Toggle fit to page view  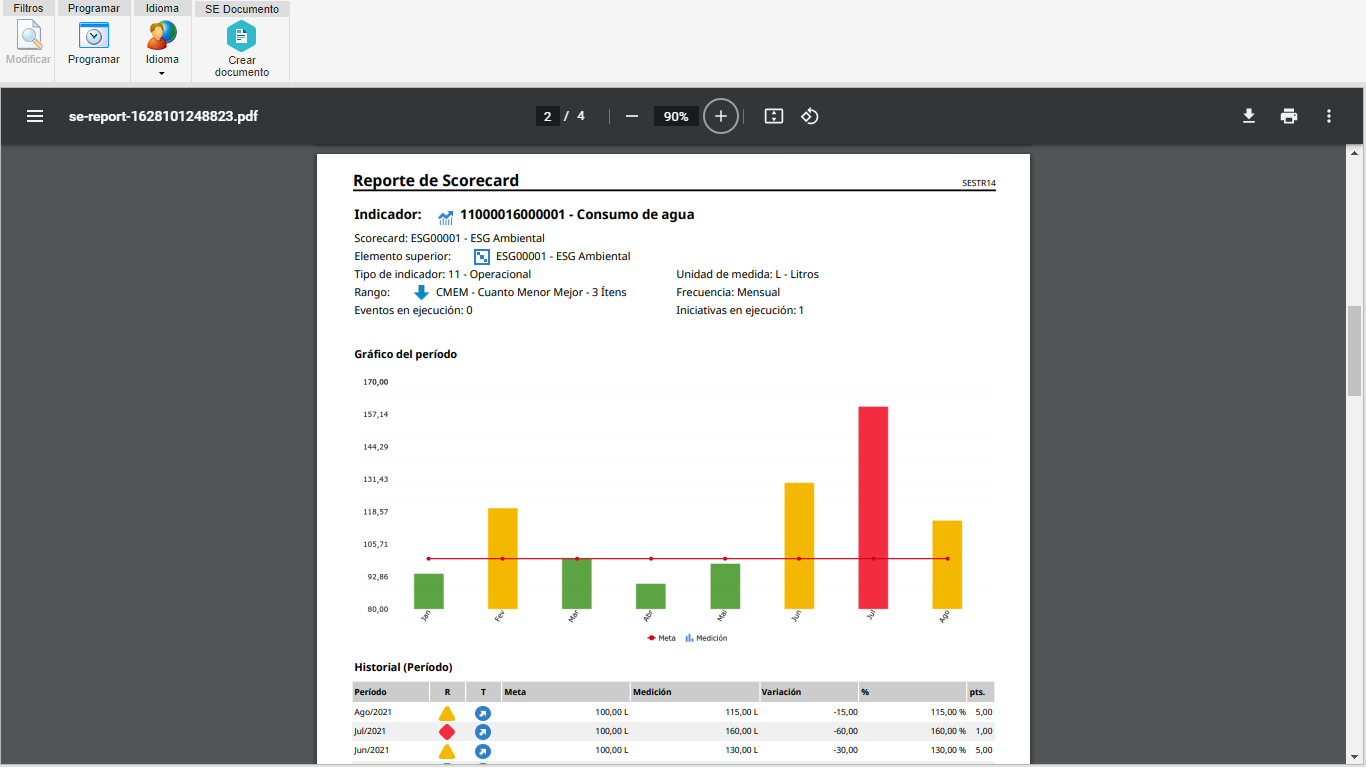[x=773, y=116]
